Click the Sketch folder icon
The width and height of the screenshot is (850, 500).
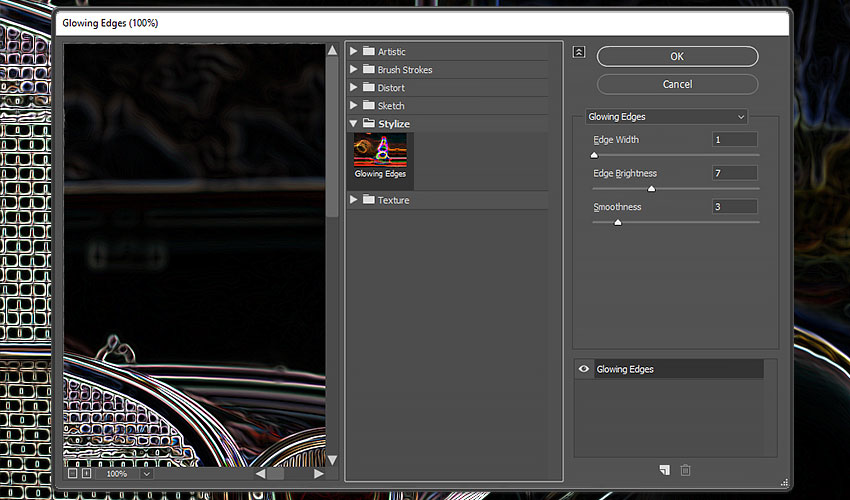tap(369, 105)
